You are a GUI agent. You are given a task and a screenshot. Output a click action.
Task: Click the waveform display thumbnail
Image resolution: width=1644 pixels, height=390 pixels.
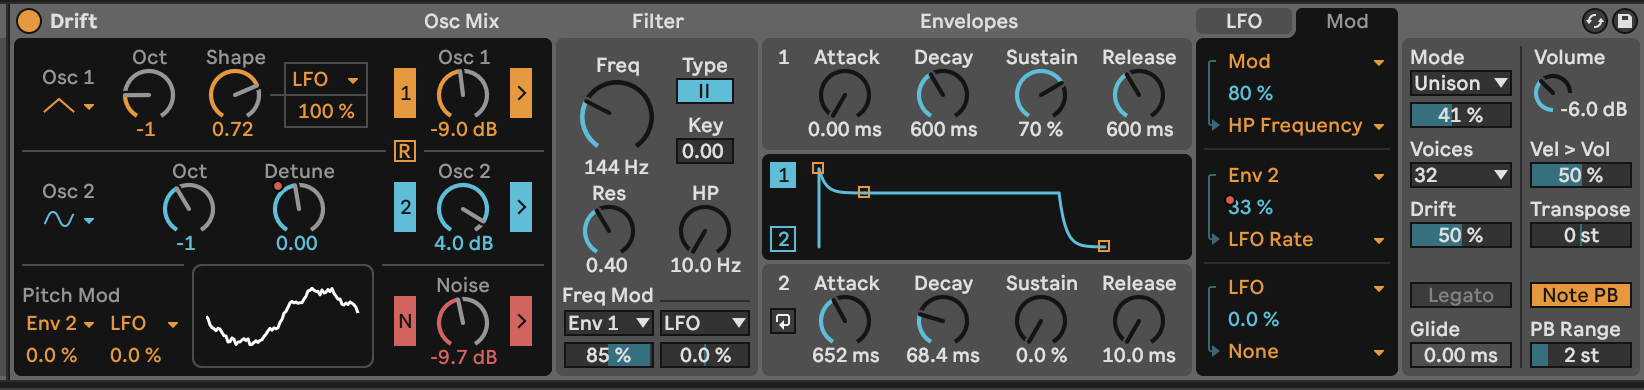point(283,316)
